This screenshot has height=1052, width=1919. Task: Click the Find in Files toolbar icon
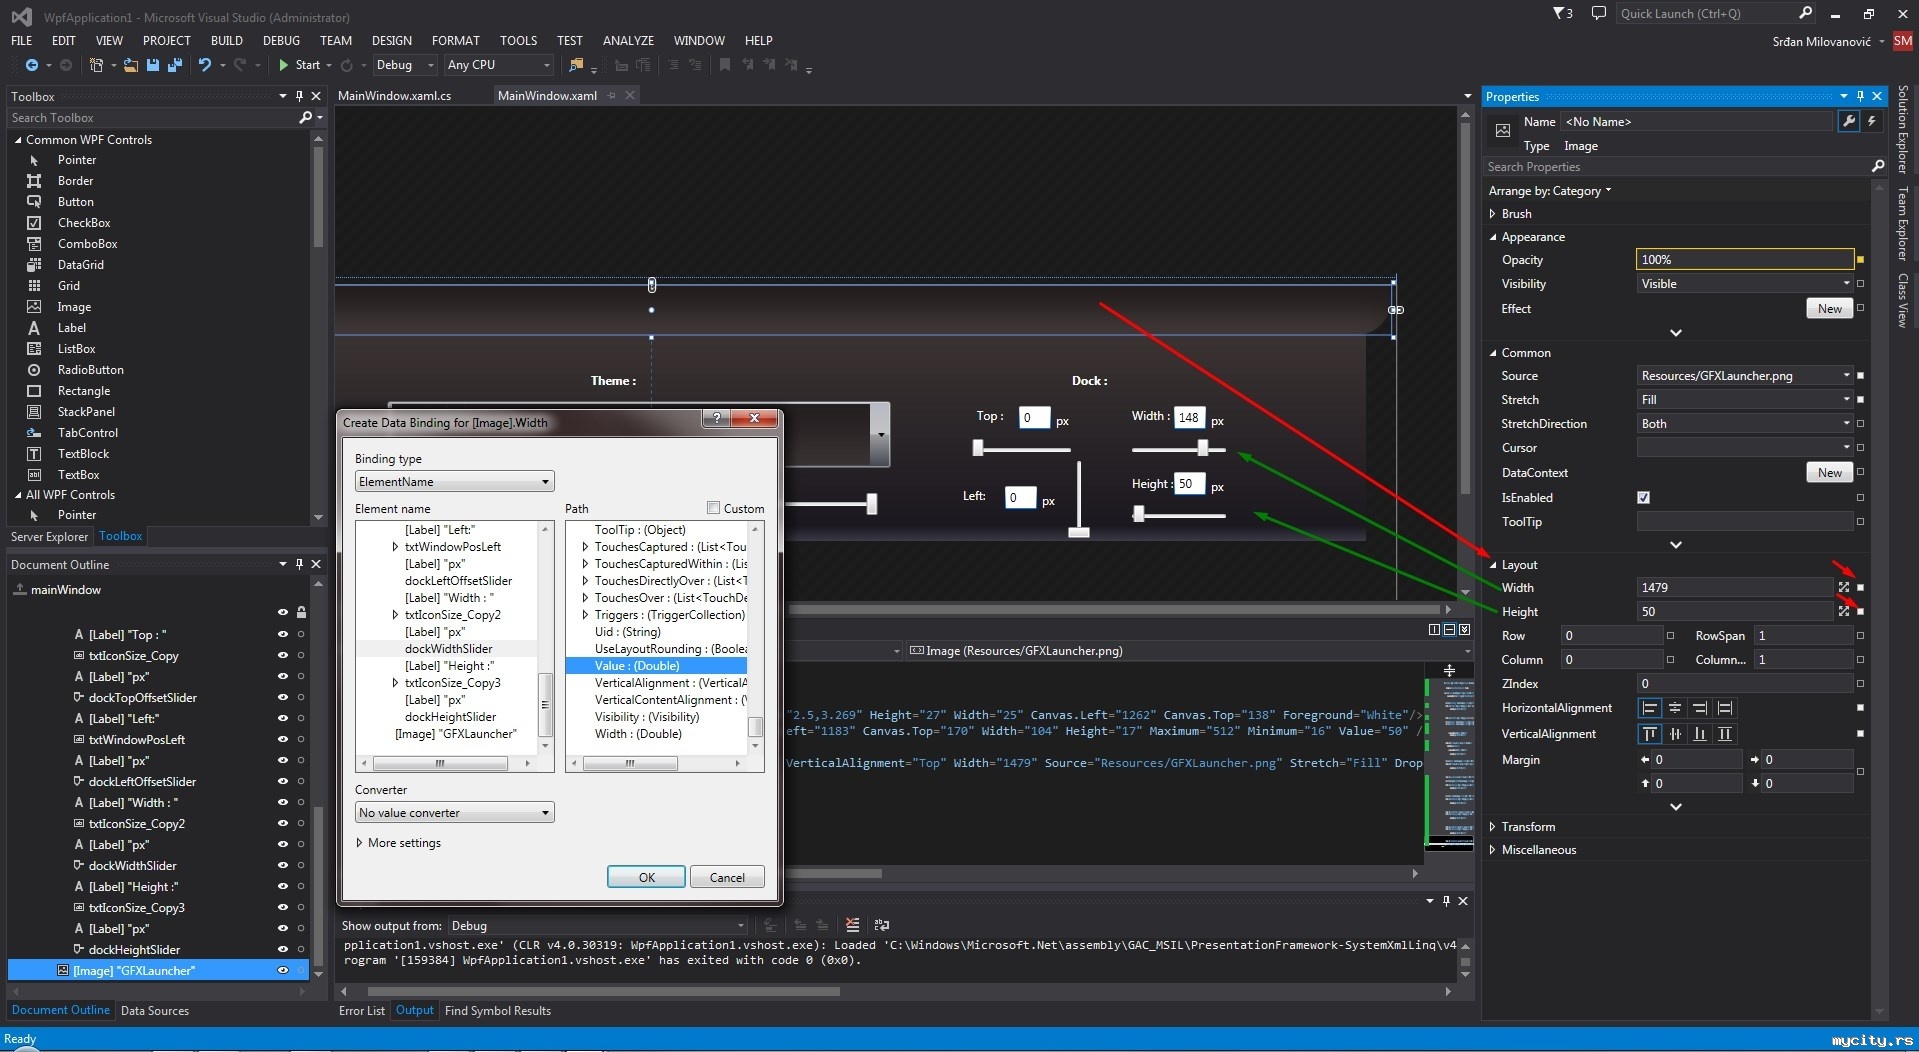click(576, 65)
